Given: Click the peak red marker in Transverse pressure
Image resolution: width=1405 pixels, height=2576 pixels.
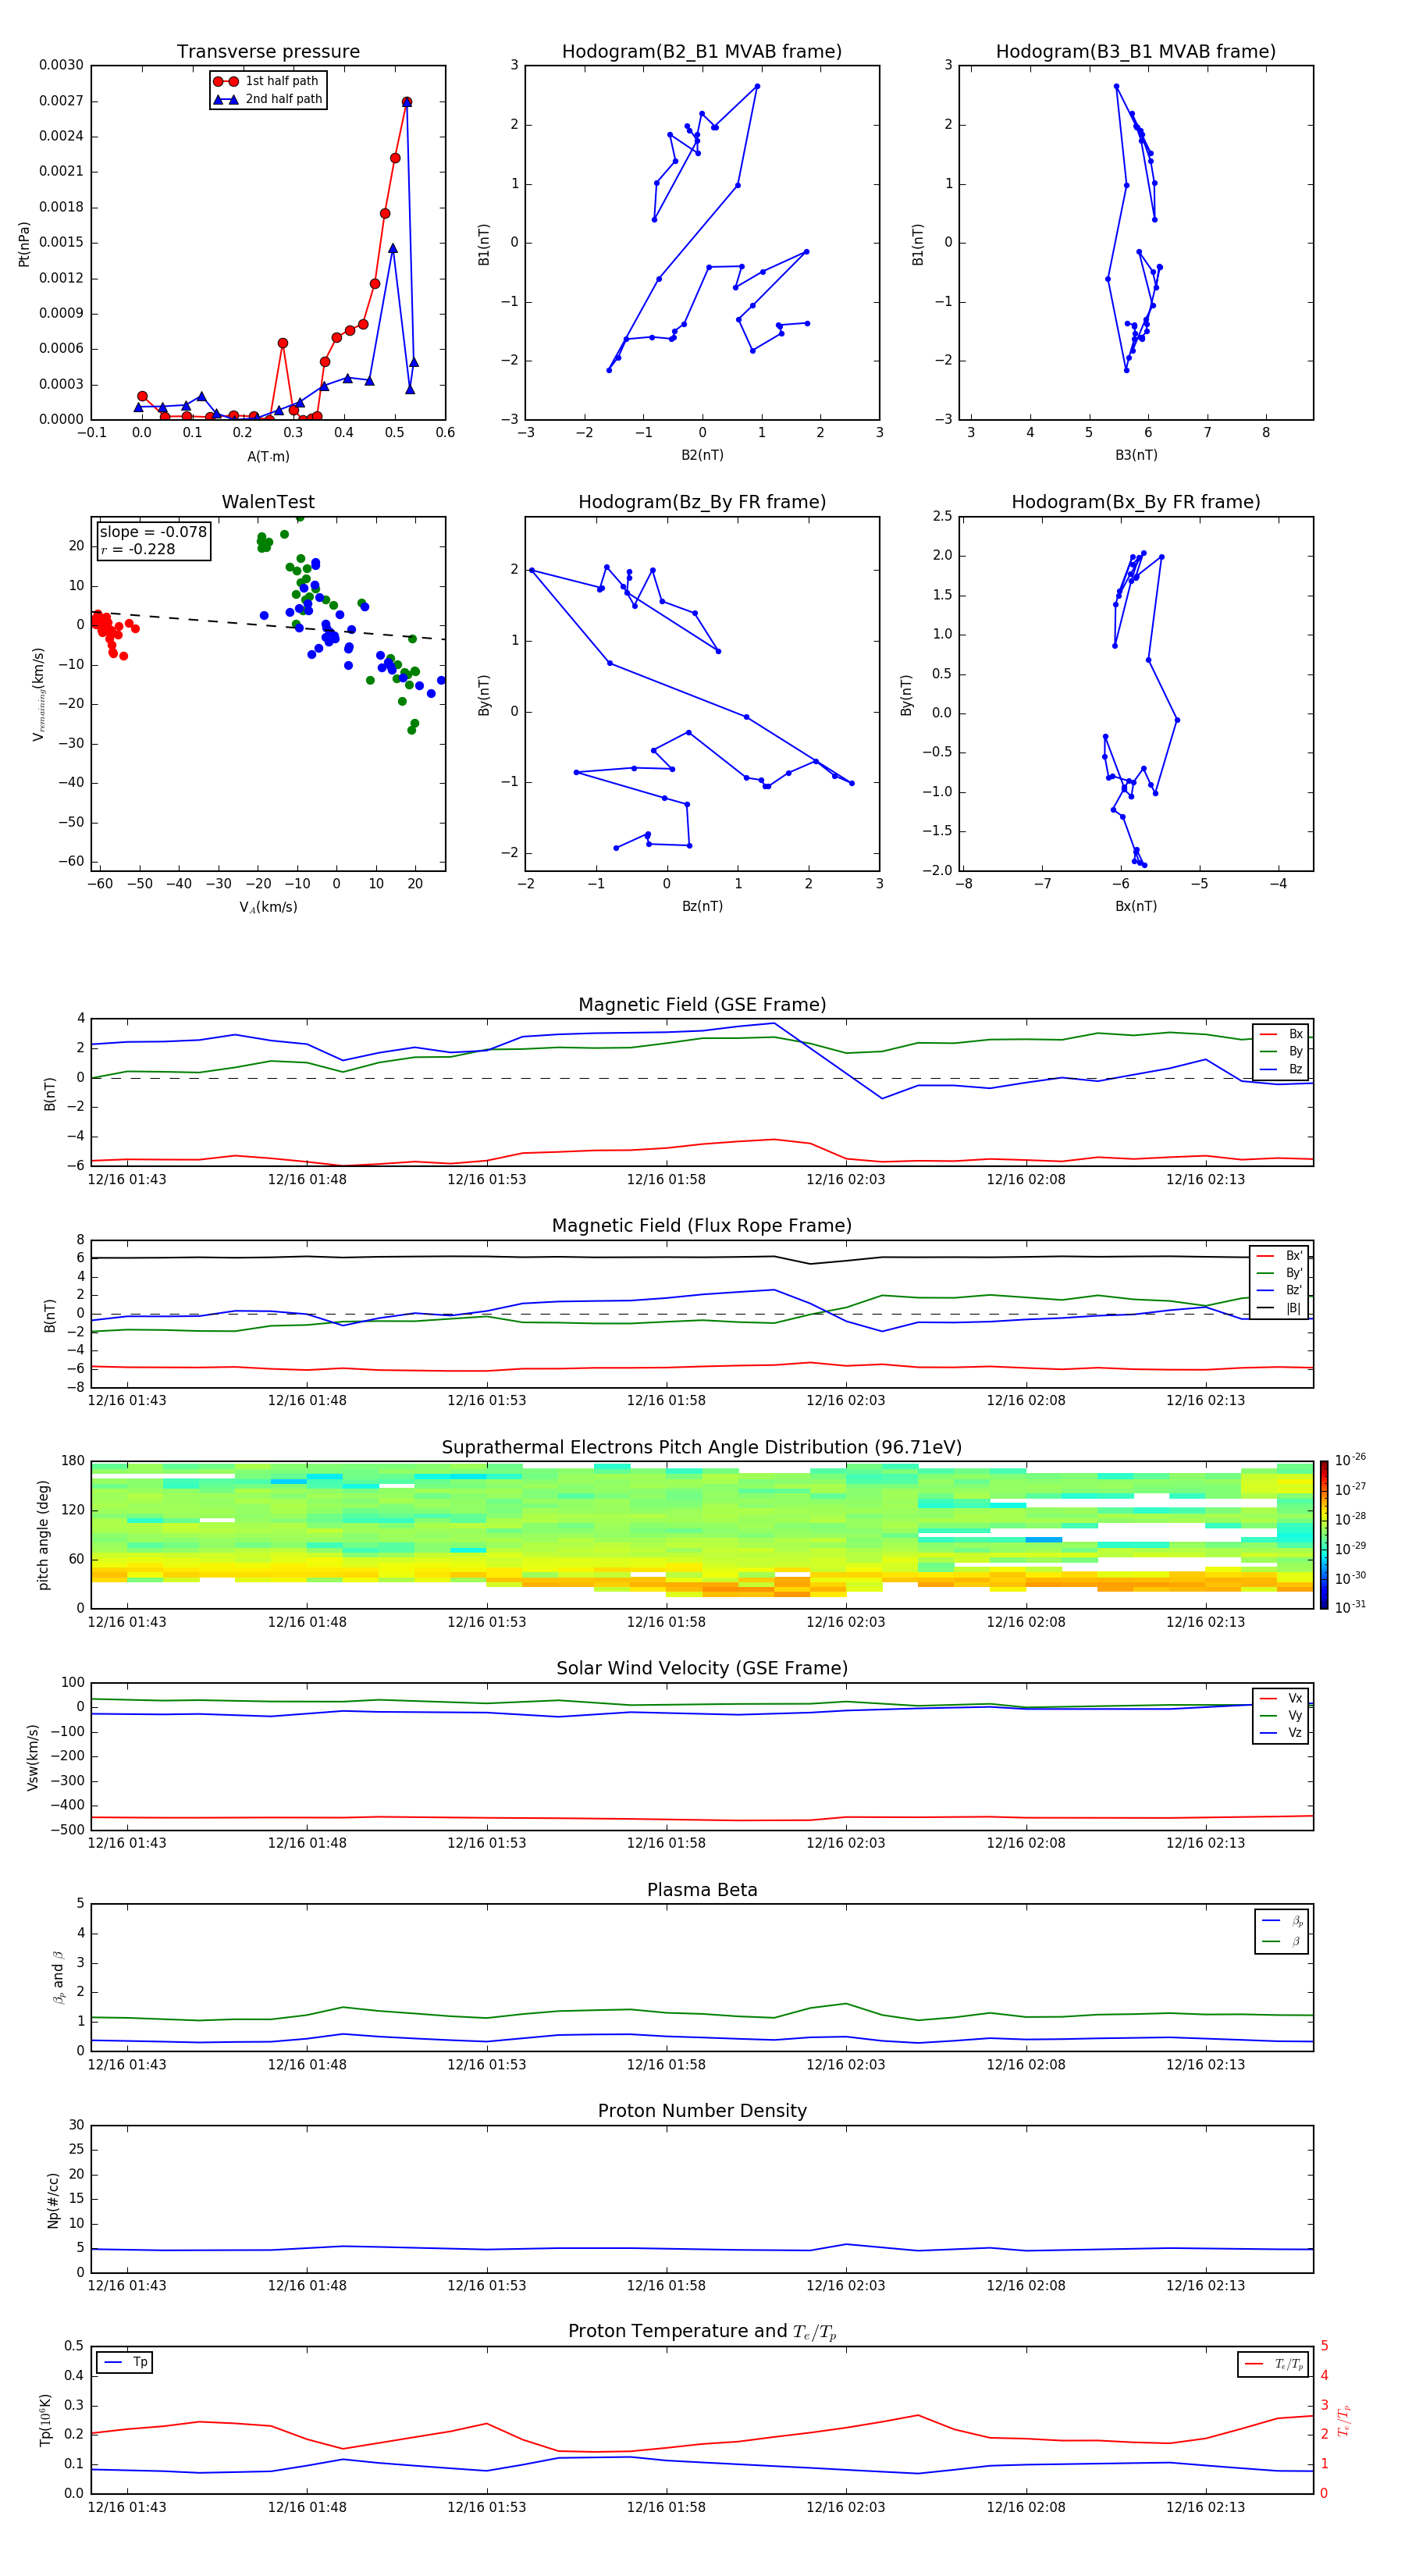Looking at the screenshot, I should coord(406,102).
